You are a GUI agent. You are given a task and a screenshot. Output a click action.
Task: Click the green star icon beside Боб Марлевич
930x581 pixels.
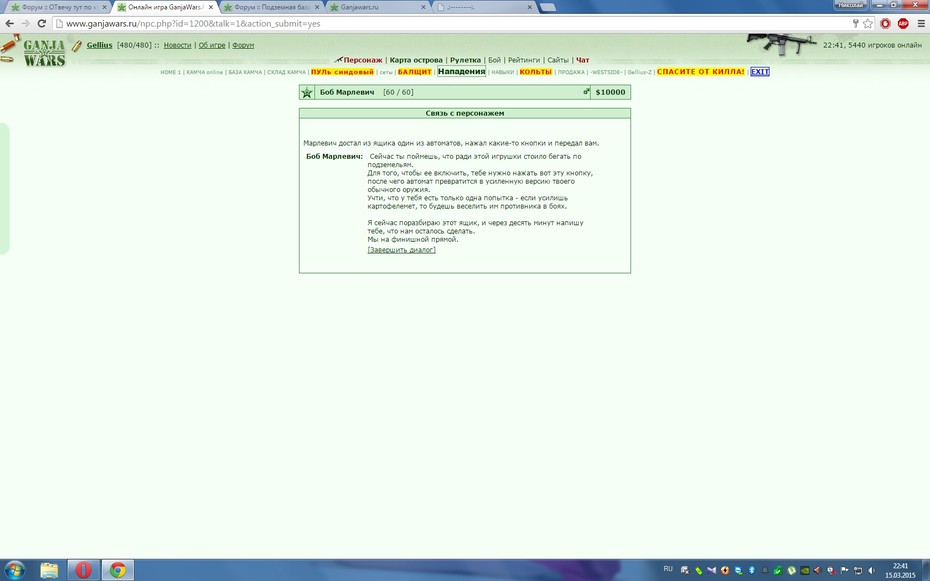307,92
